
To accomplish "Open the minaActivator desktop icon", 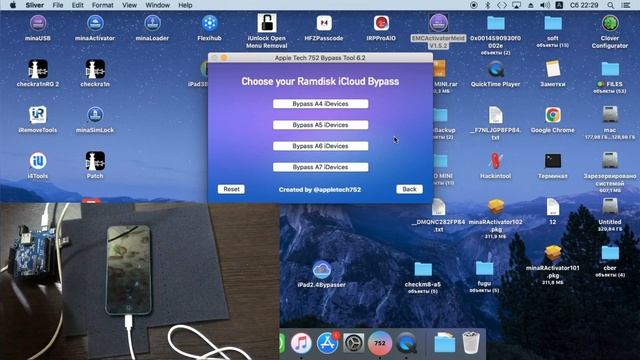I will point(95,23).
